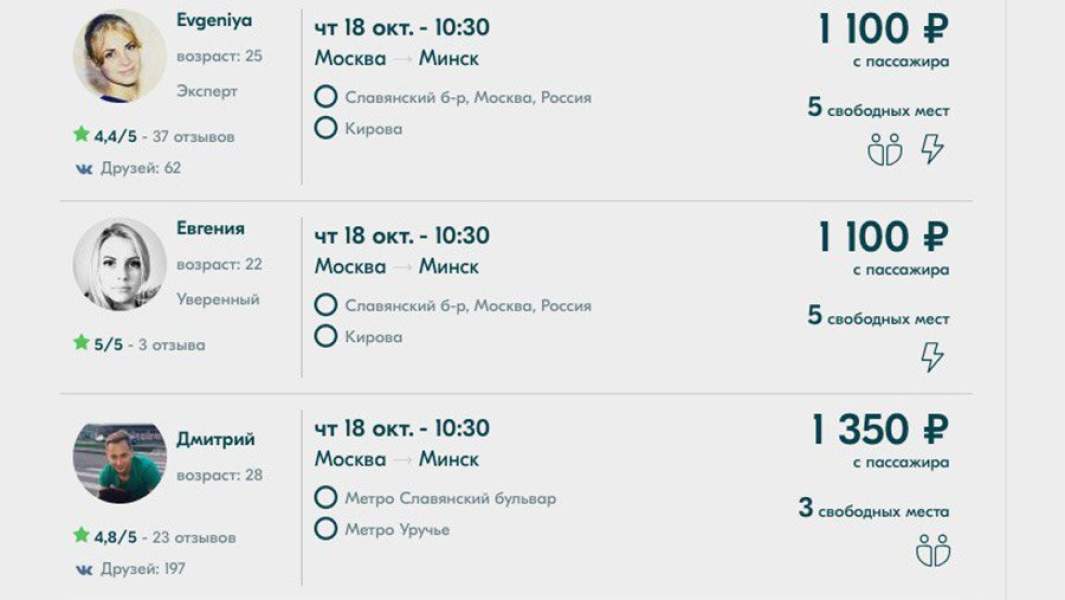The image size is (1065, 600).
Task: Open the driver profile named Дмитрий
Action: pyautogui.click(x=215, y=440)
